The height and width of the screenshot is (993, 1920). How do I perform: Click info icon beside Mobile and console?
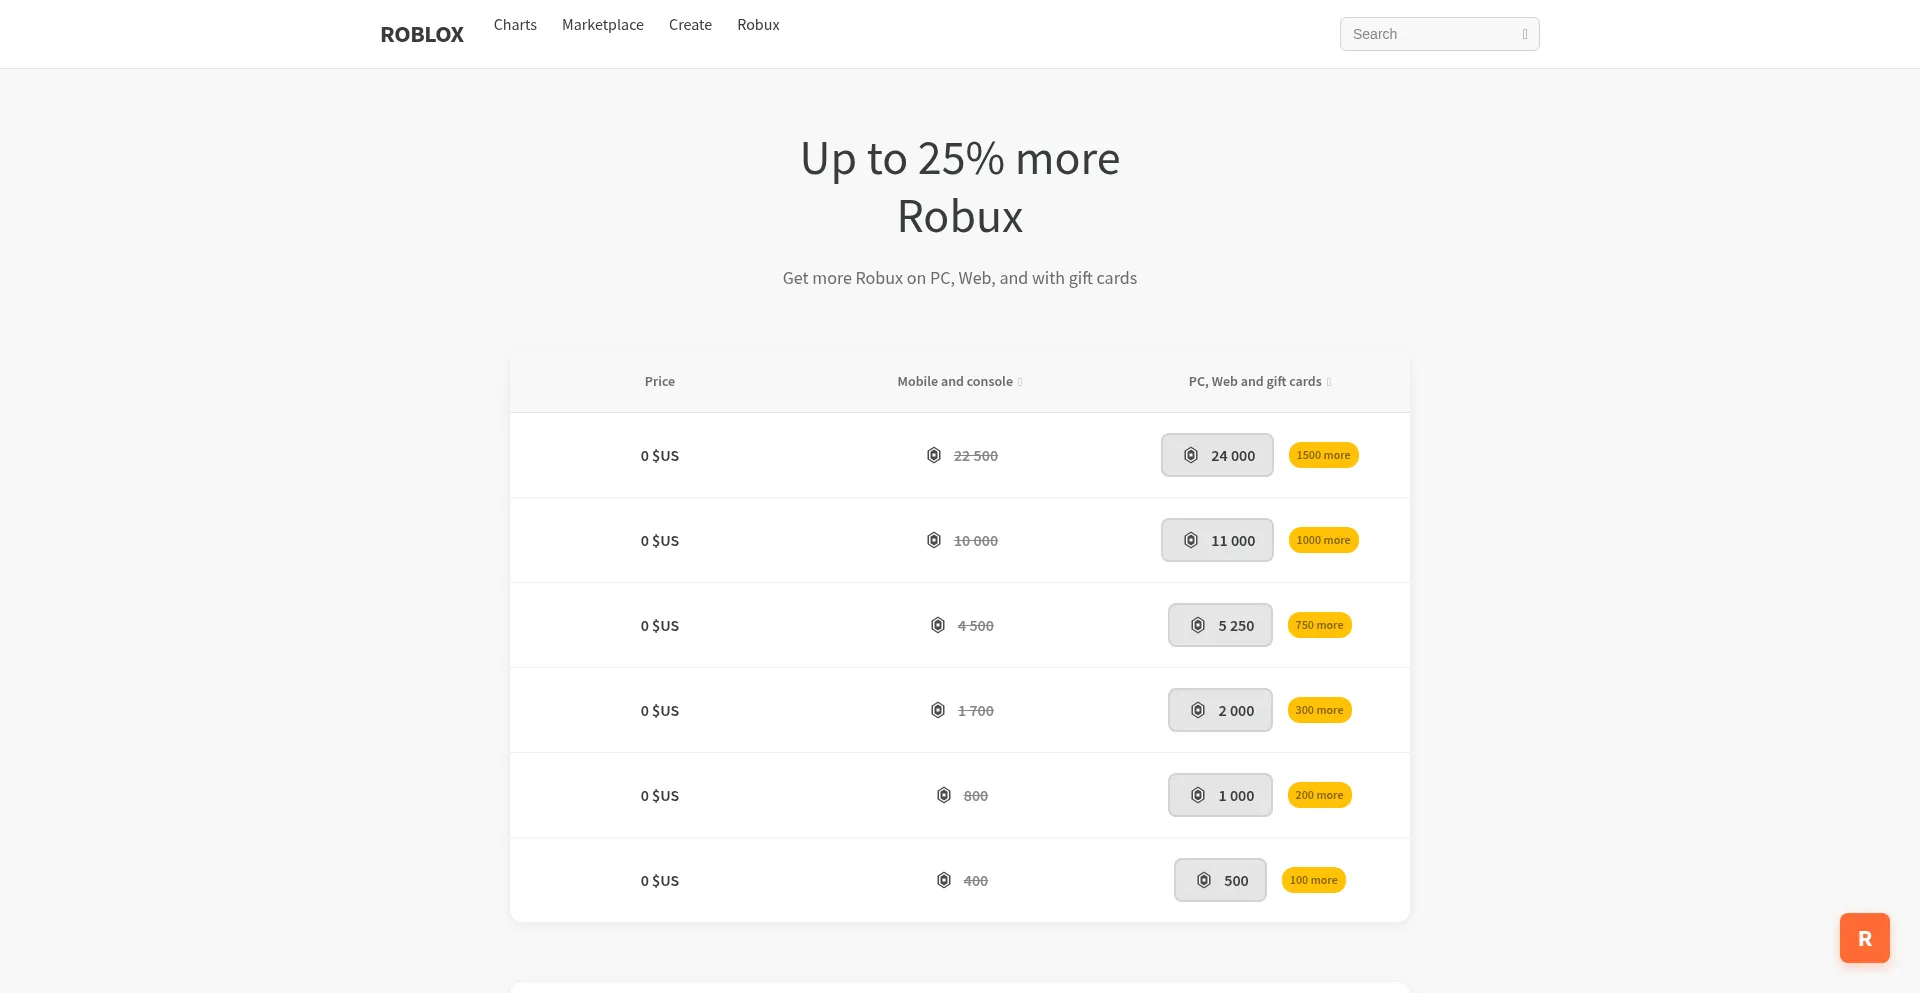coord(1020,382)
